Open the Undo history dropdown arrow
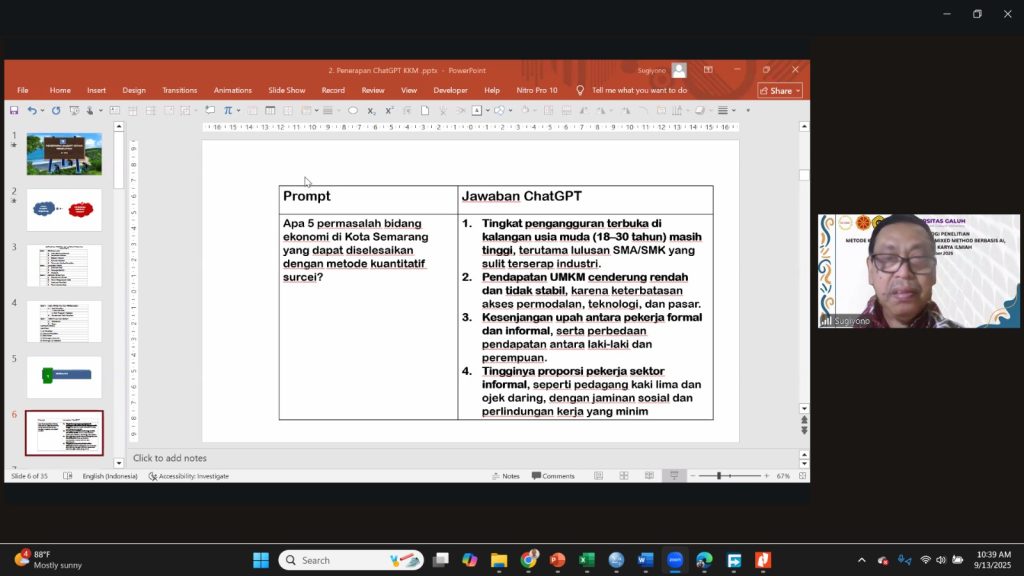The width and height of the screenshot is (1024, 576). (x=43, y=110)
